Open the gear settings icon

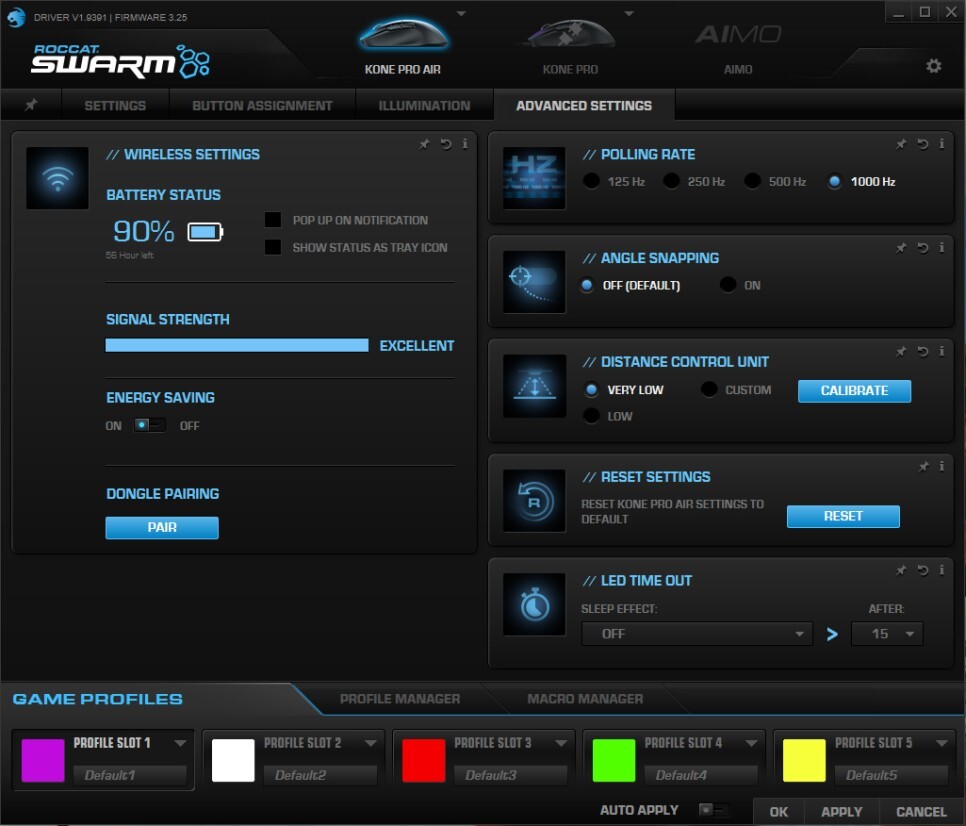point(933,66)
